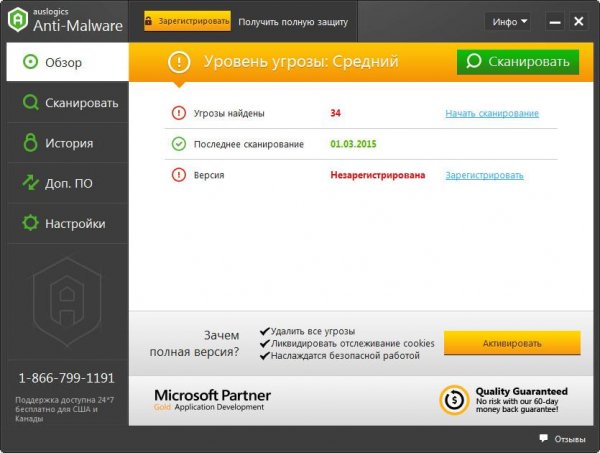The width and height of the screenshot is (600, 453).
Task: Click the Угрозы найдены label
Action: (229, 114)
